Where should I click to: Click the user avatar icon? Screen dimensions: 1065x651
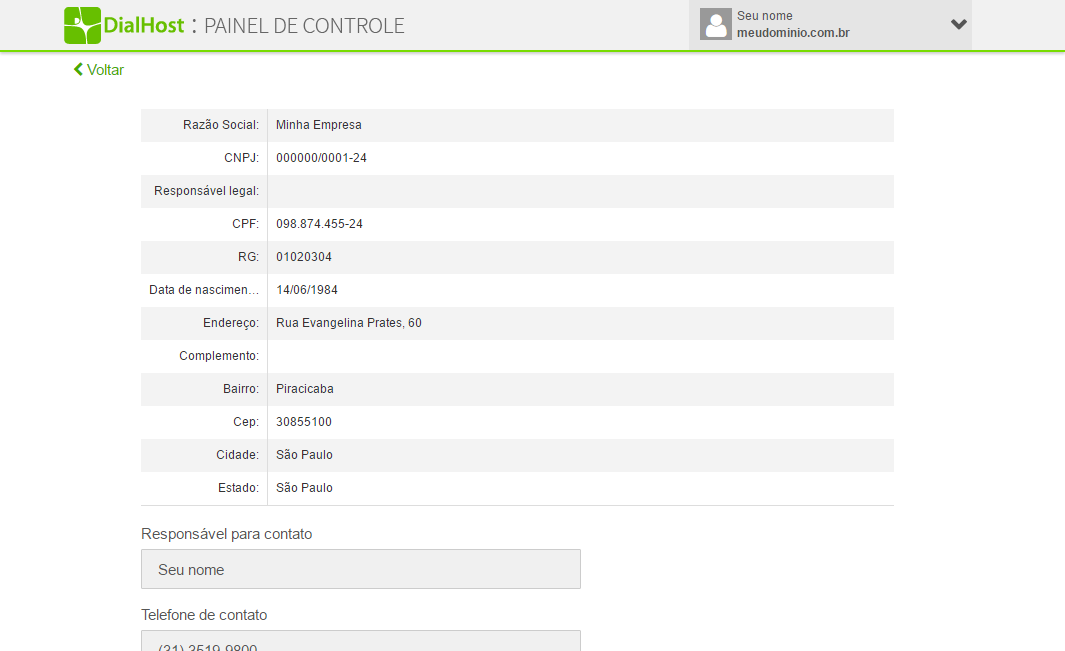[716, 24]
